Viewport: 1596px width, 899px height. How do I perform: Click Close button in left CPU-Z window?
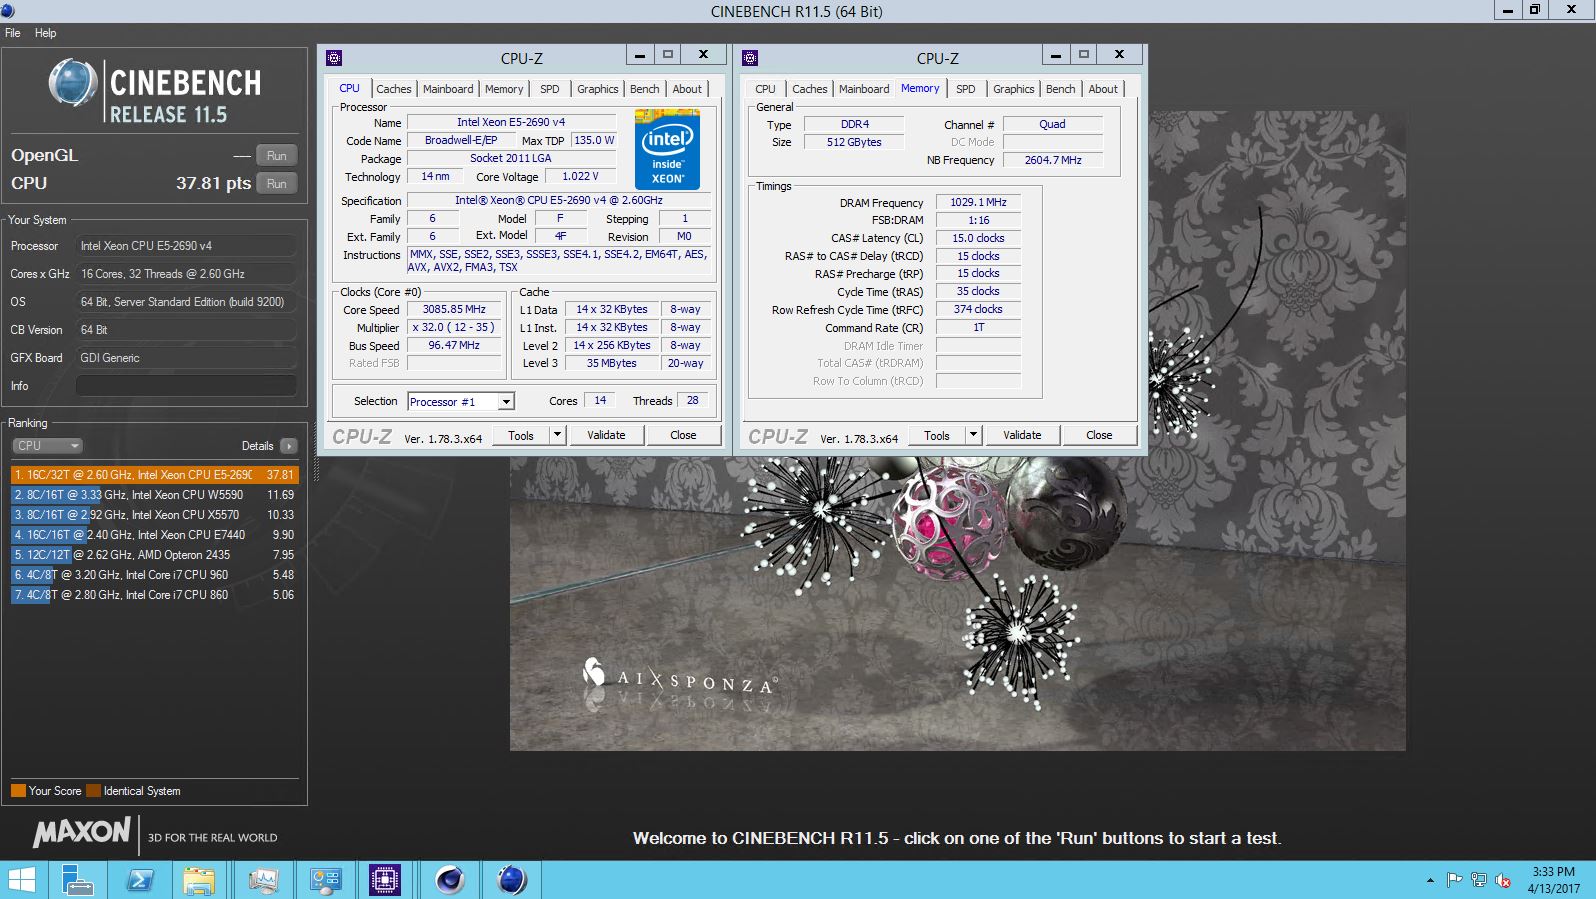(683, 436)
